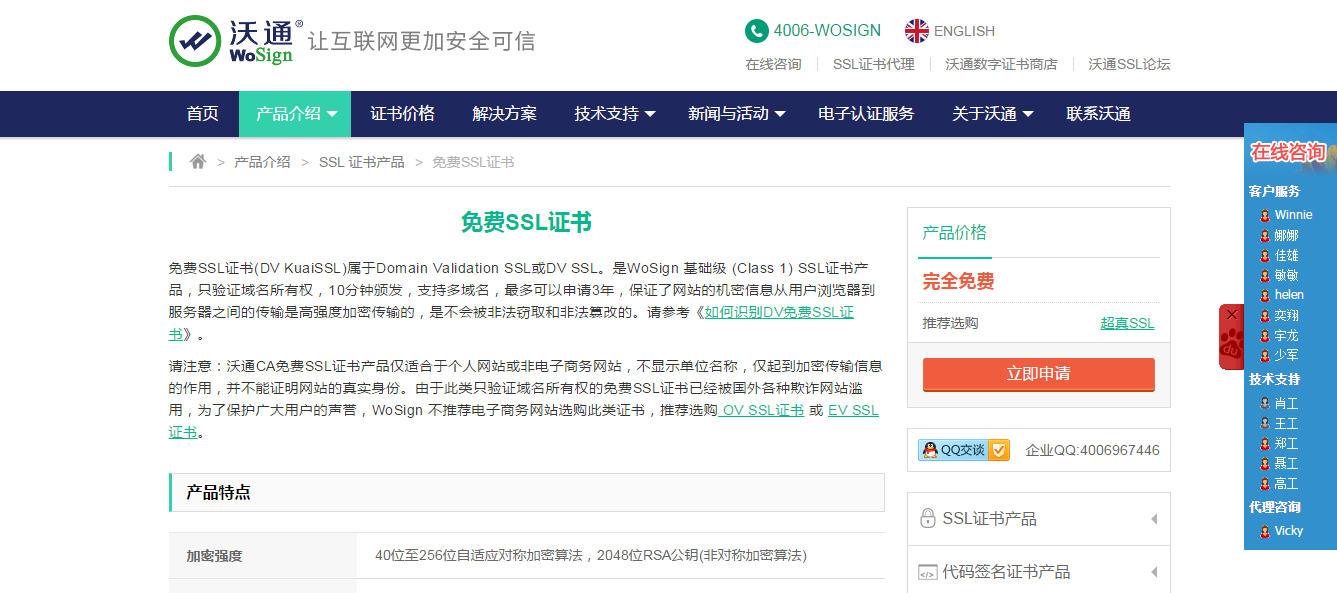1337x593 pixels.
Task: Open the 产品介绍 dropdown in the navigation bar
Action: pyautogui.click(x=295, y=114)
